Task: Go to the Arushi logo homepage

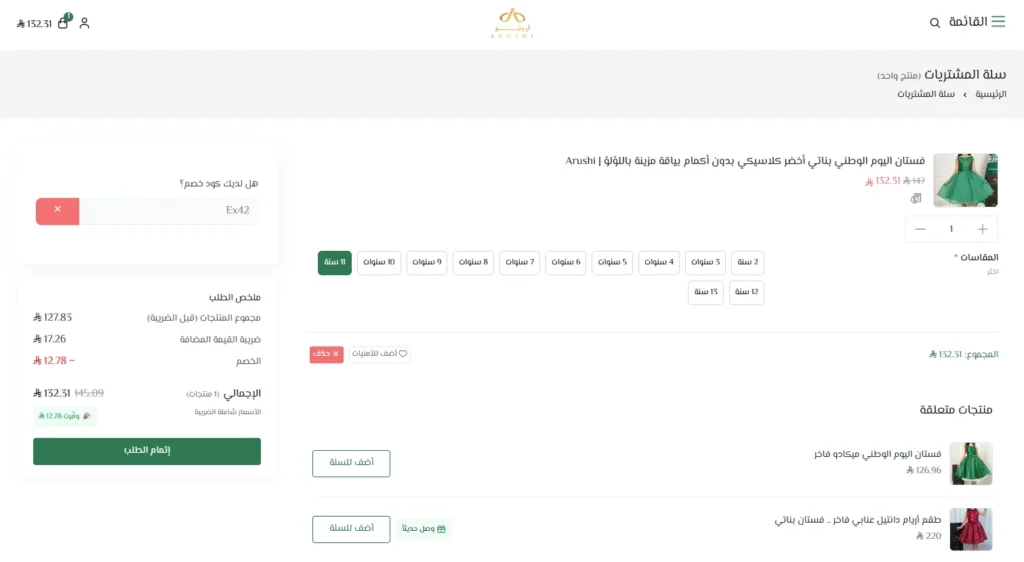Action: point(512,23)
